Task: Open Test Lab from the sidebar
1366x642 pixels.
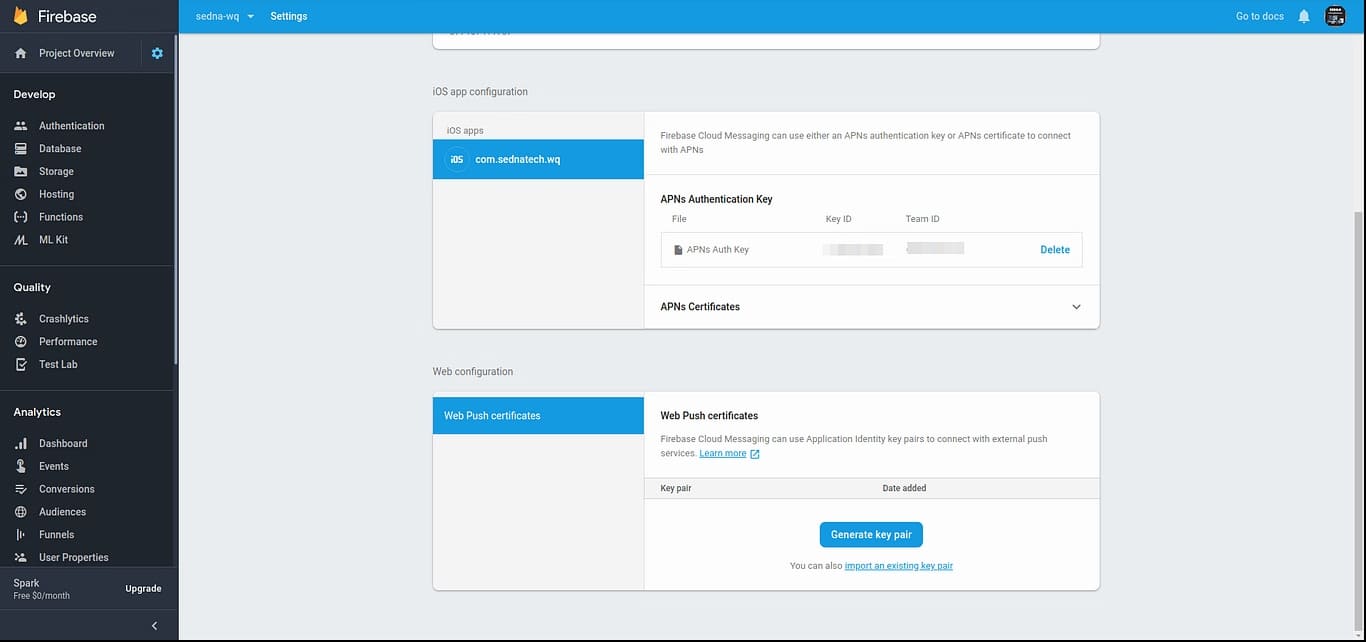Action: 58,364
